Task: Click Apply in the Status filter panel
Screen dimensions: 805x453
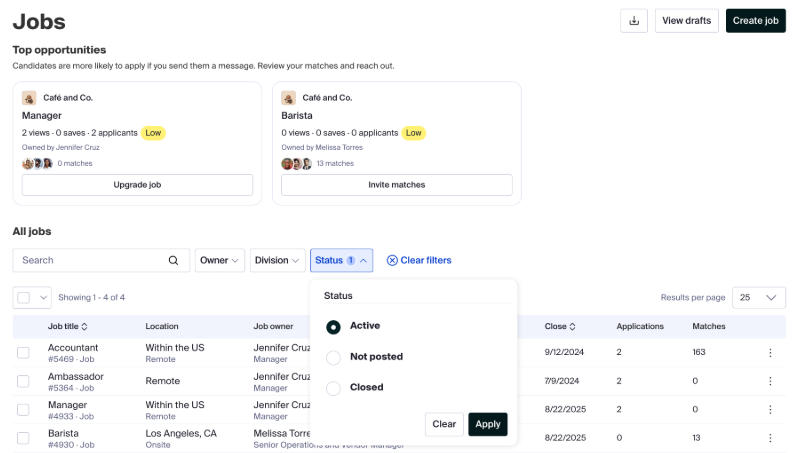Action: (x=488, y=424)
